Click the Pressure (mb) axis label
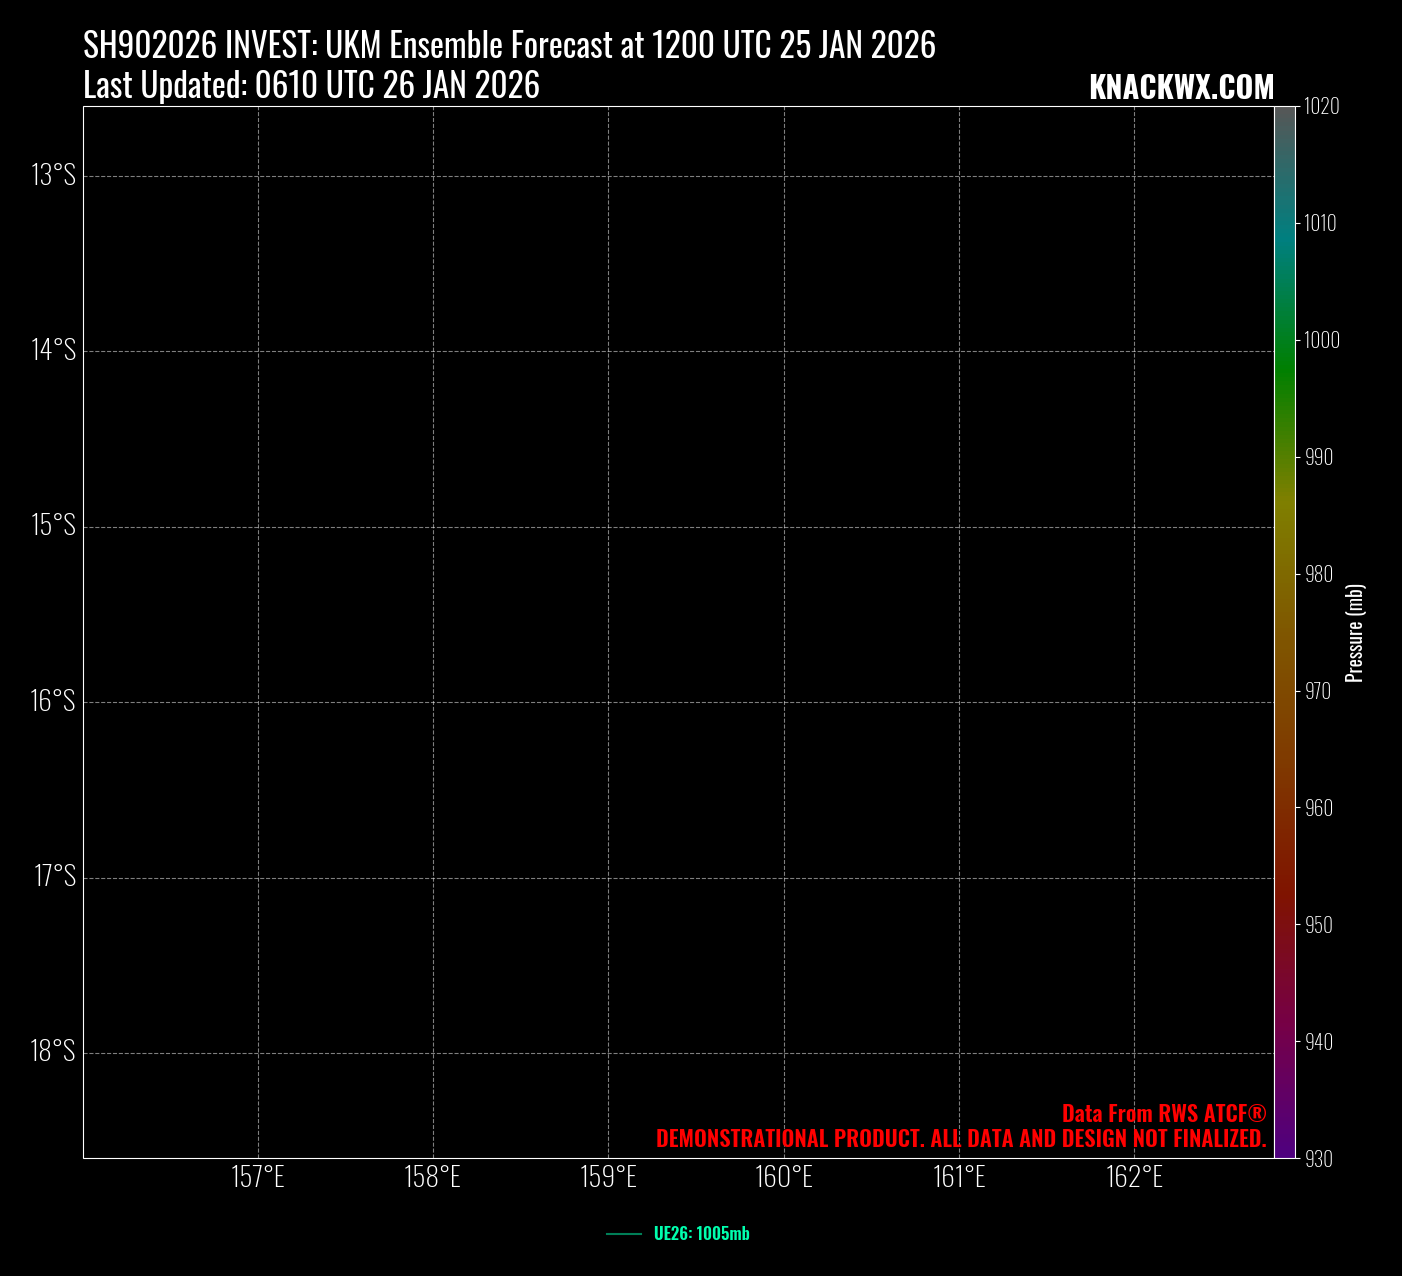 click(x=1355, y=633)
